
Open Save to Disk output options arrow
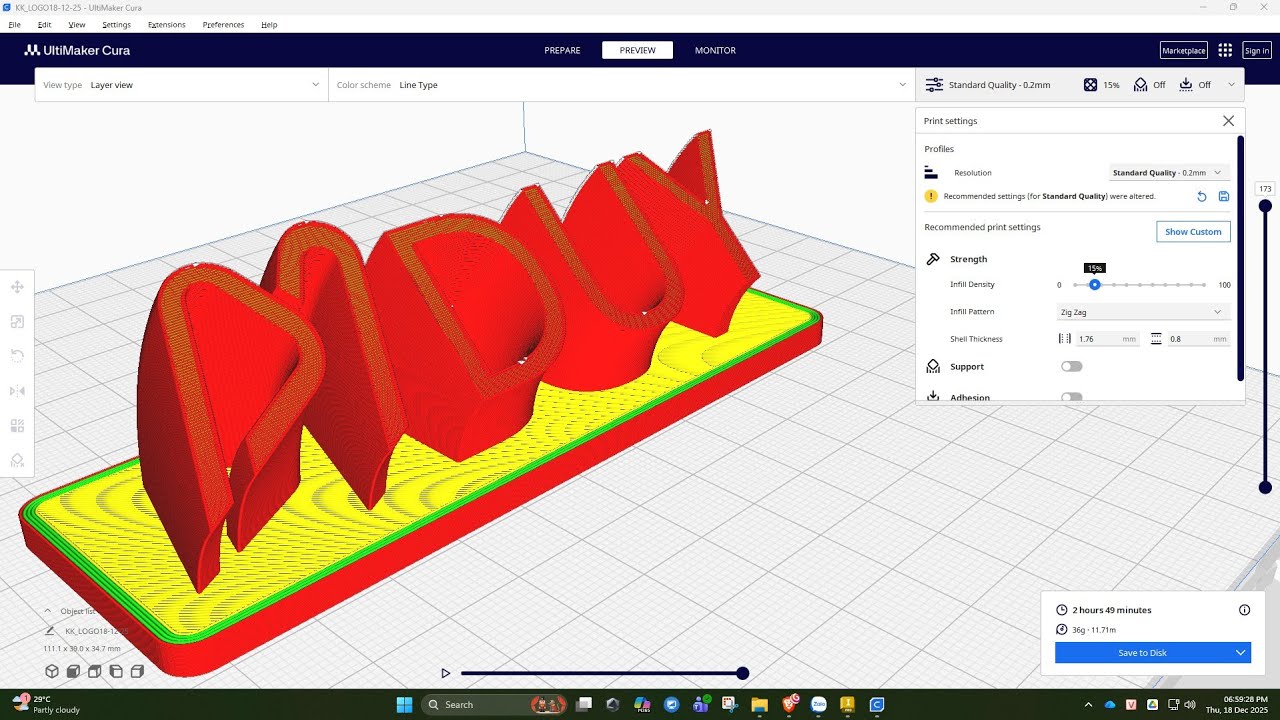tap(1240, 653)
